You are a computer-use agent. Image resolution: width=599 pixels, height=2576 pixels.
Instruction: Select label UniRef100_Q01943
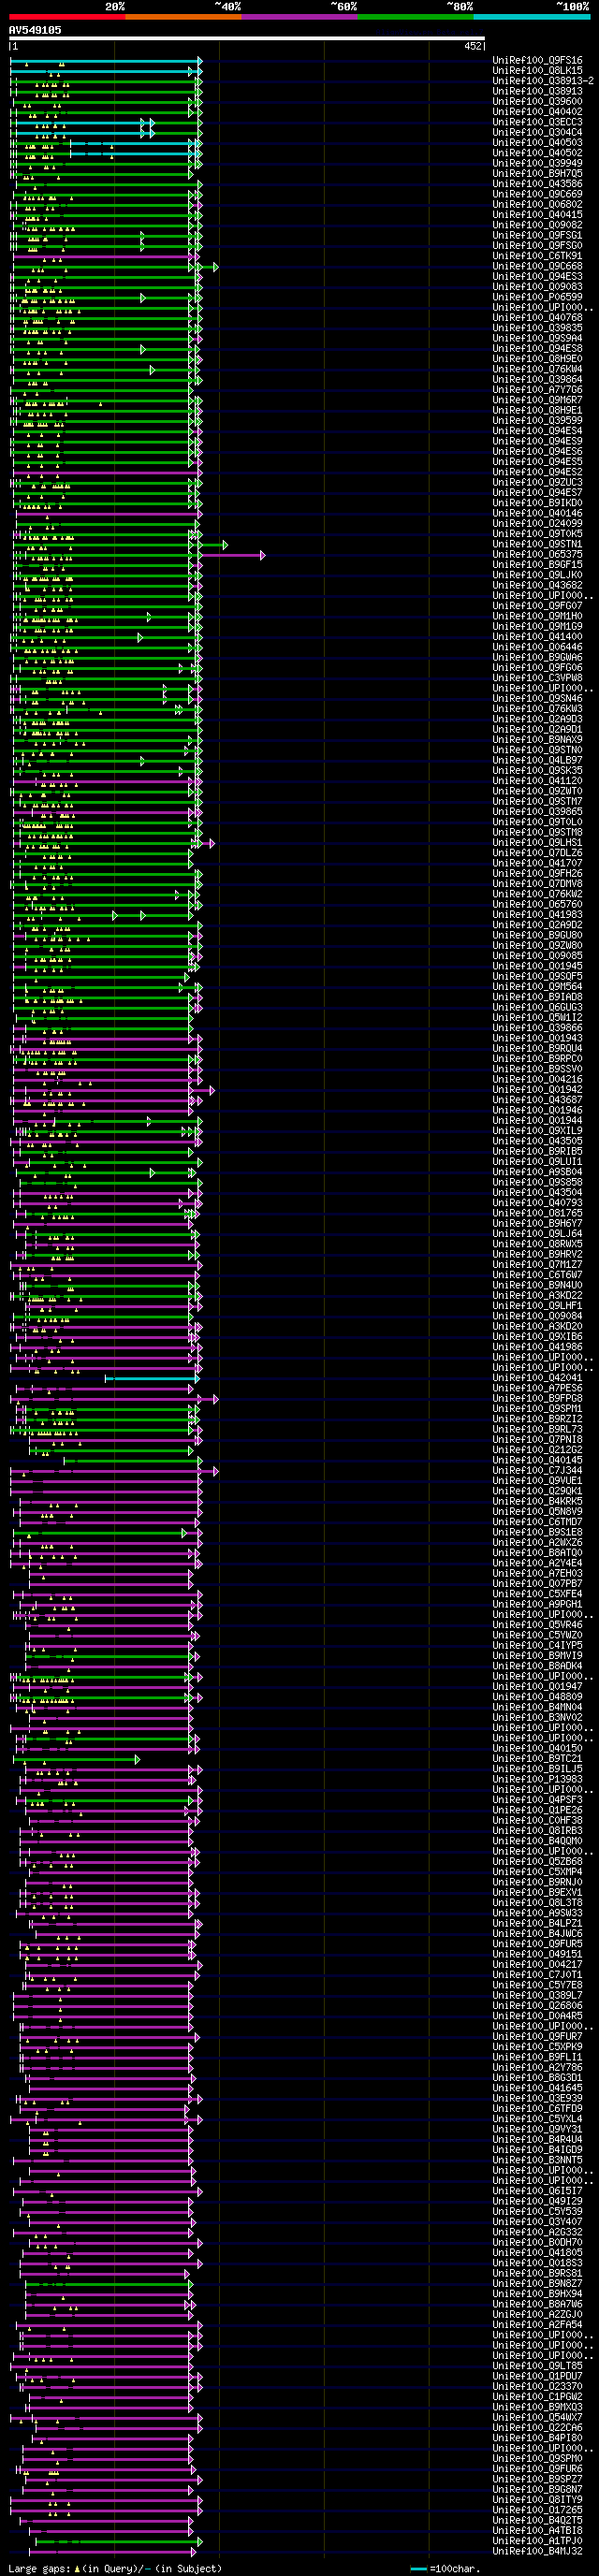(x=537, y=1038)
